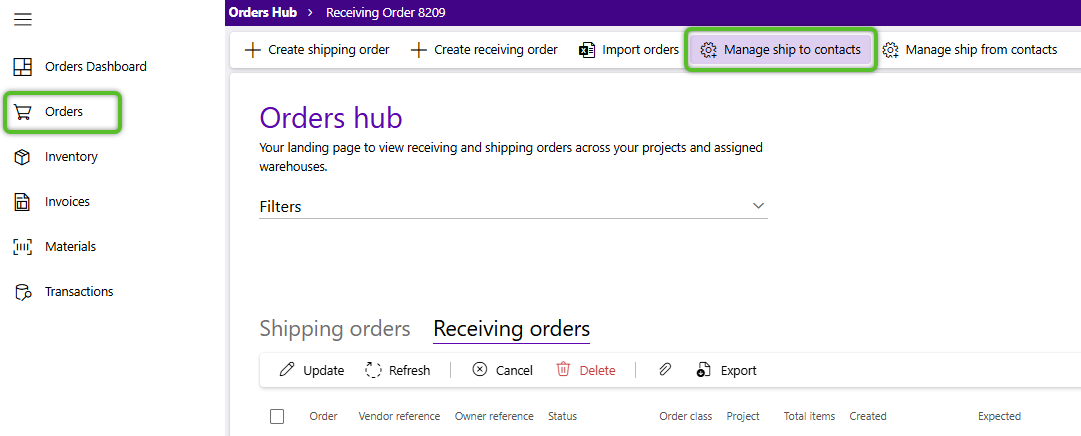
Task: Open the hamburger navigation menu
Action: pyautogui.click(x=23, y=20)
